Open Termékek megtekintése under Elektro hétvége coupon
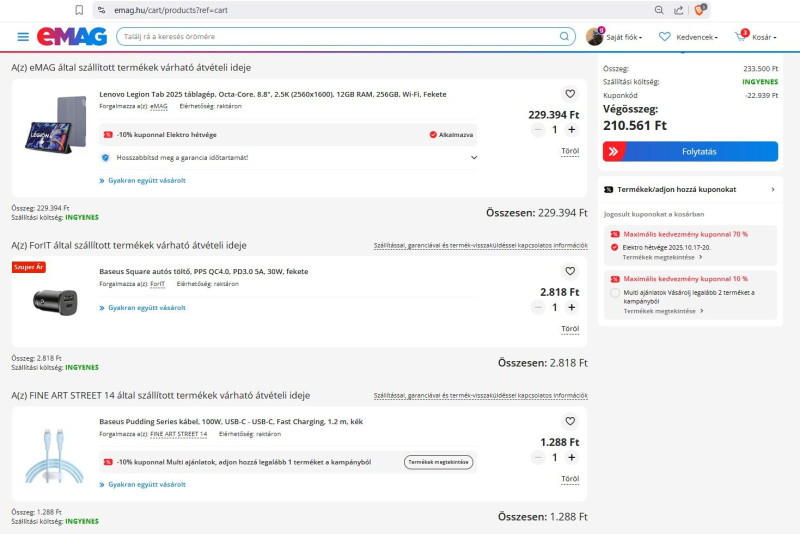This screenshot has width=800, height=534. tap(662, 258)
